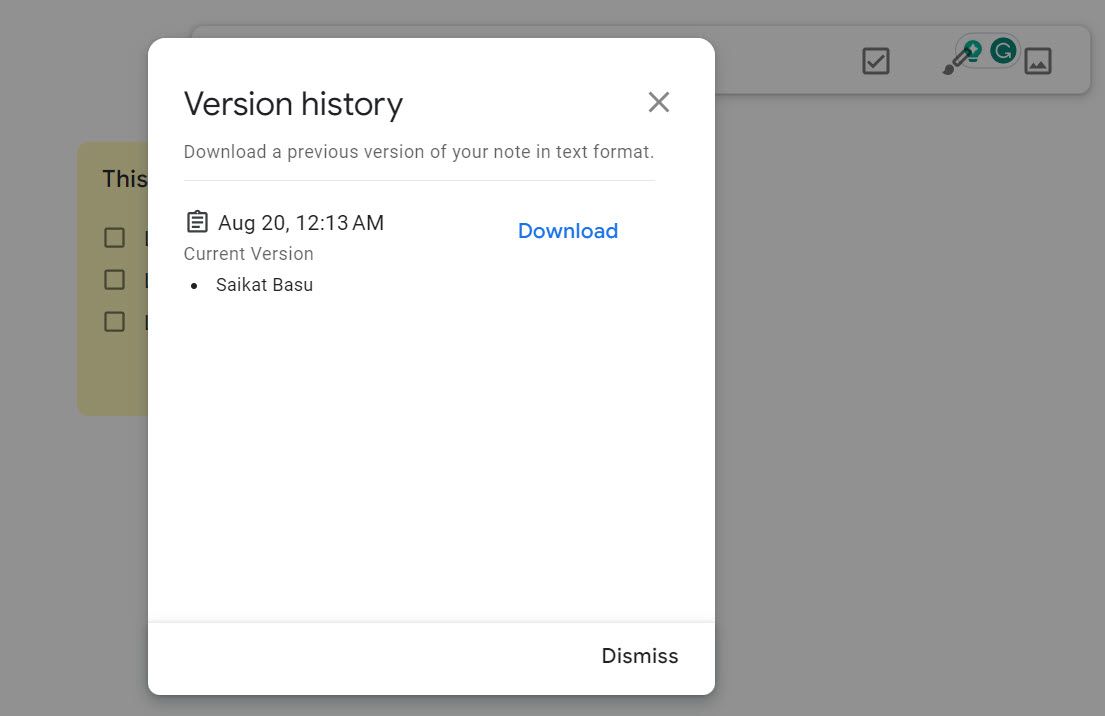Screen dimensions: 1105x716
Task: Check the first checklist item
Action: 113,238
